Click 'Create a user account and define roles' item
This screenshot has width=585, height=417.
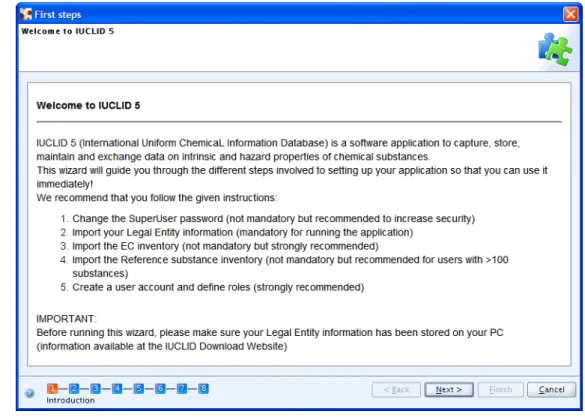pyautogui.click(x=218, y=287)
